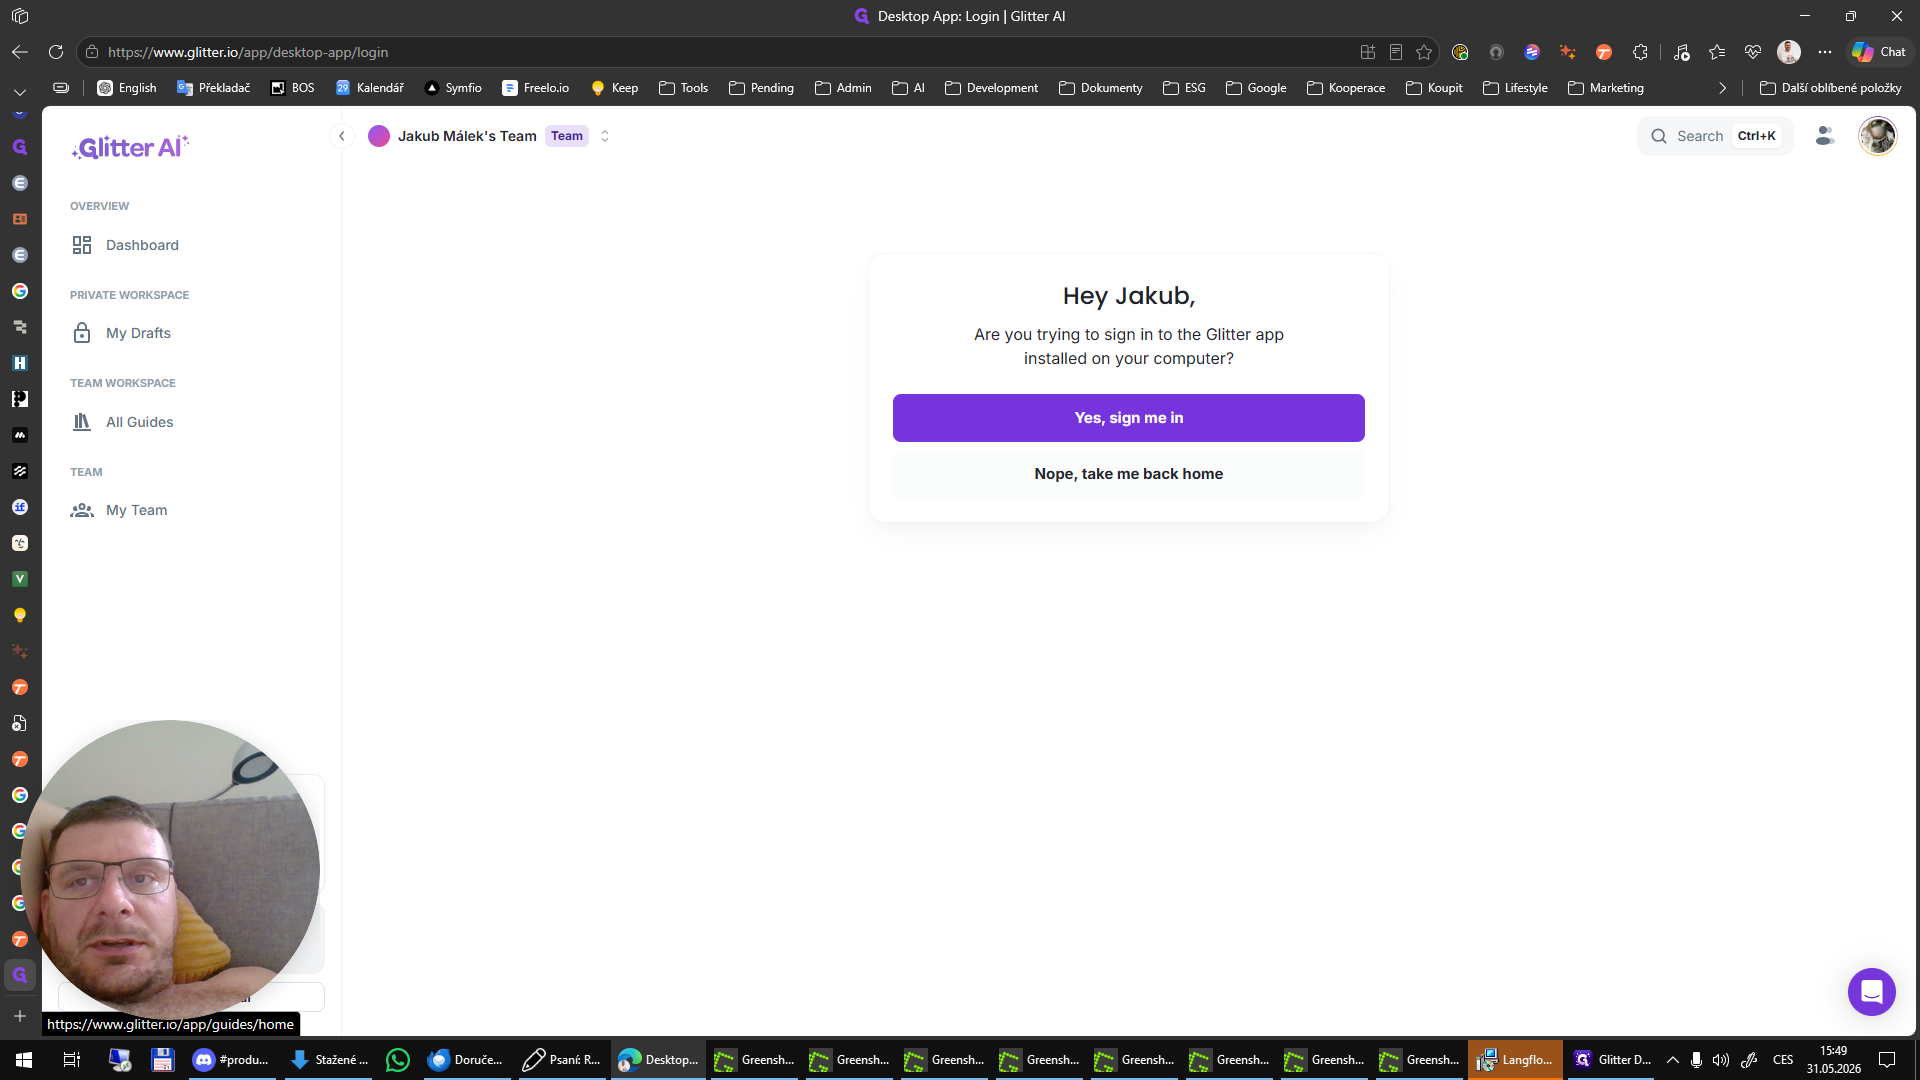Screen dimensions: 1920x1080
Task: Show hidden system tray icons
Action: [x=1672, y=1060]
